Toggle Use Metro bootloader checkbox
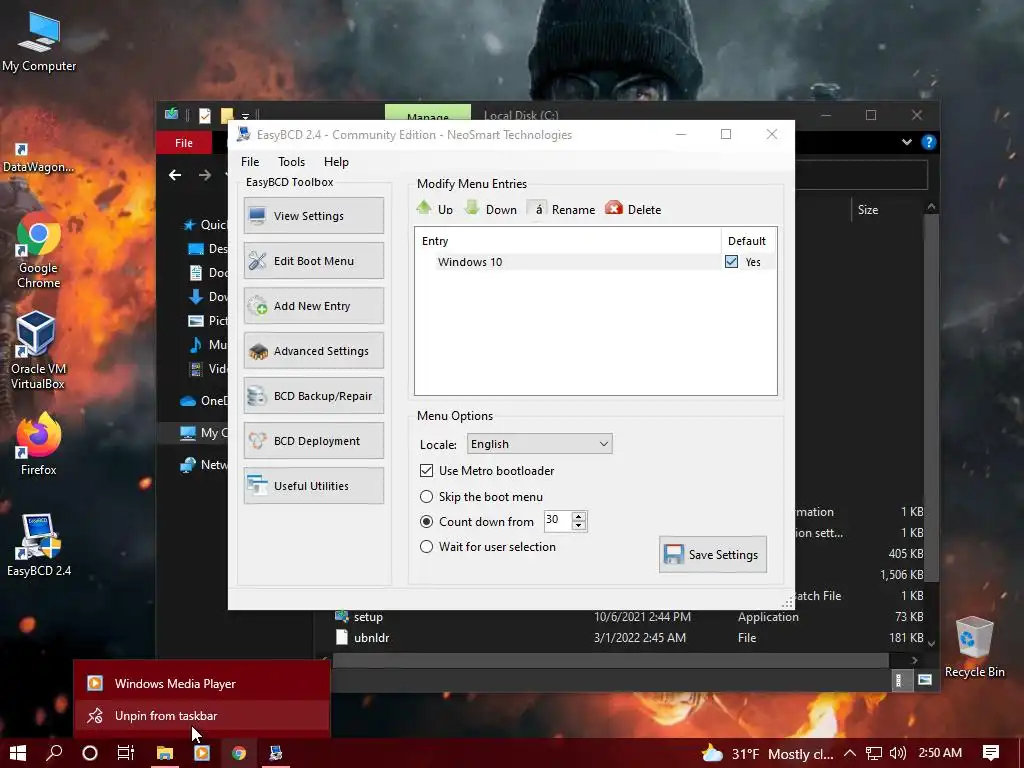The height and width of the screenshot is (768, 1024). tap(426, 470)
